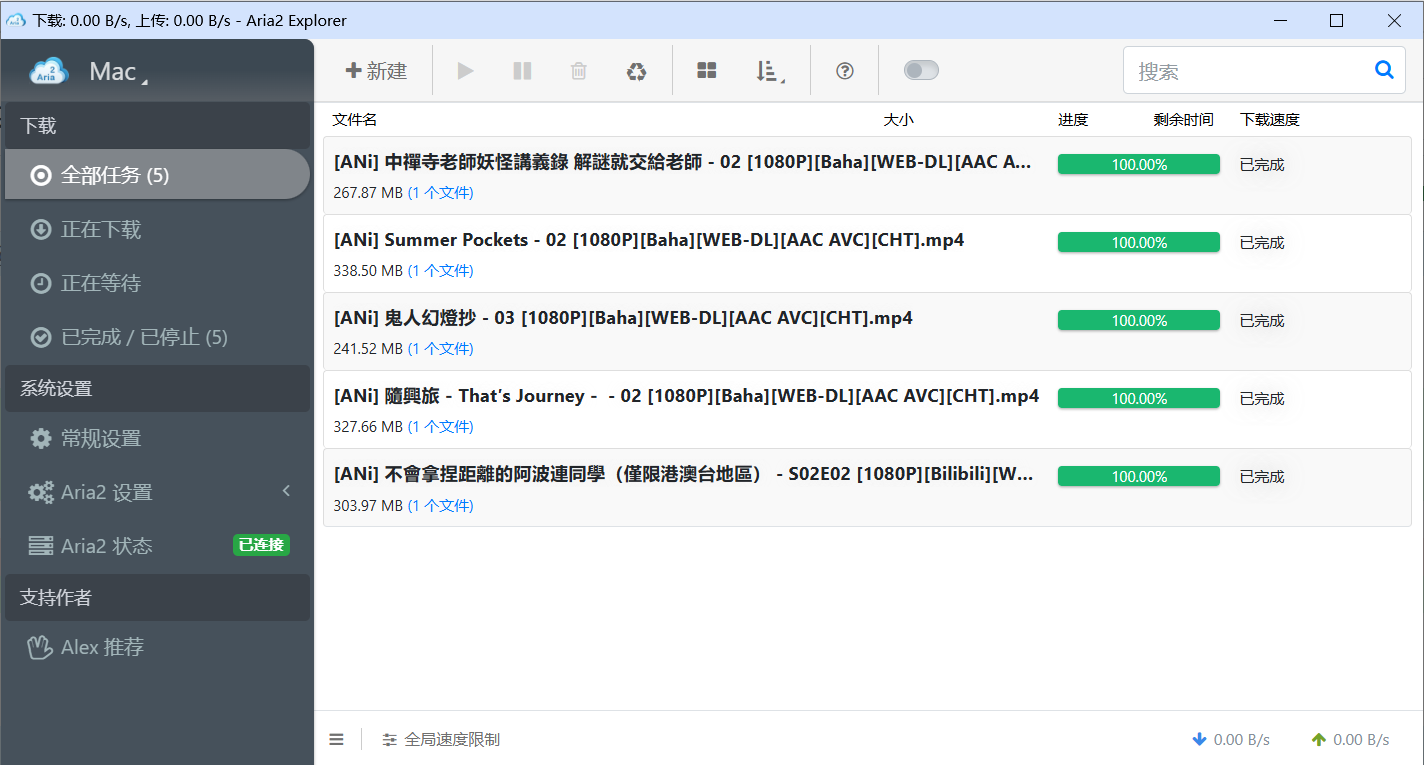Click the Aria2 cloud logo icon
The image size is (1424, 765).
(48, 71)
